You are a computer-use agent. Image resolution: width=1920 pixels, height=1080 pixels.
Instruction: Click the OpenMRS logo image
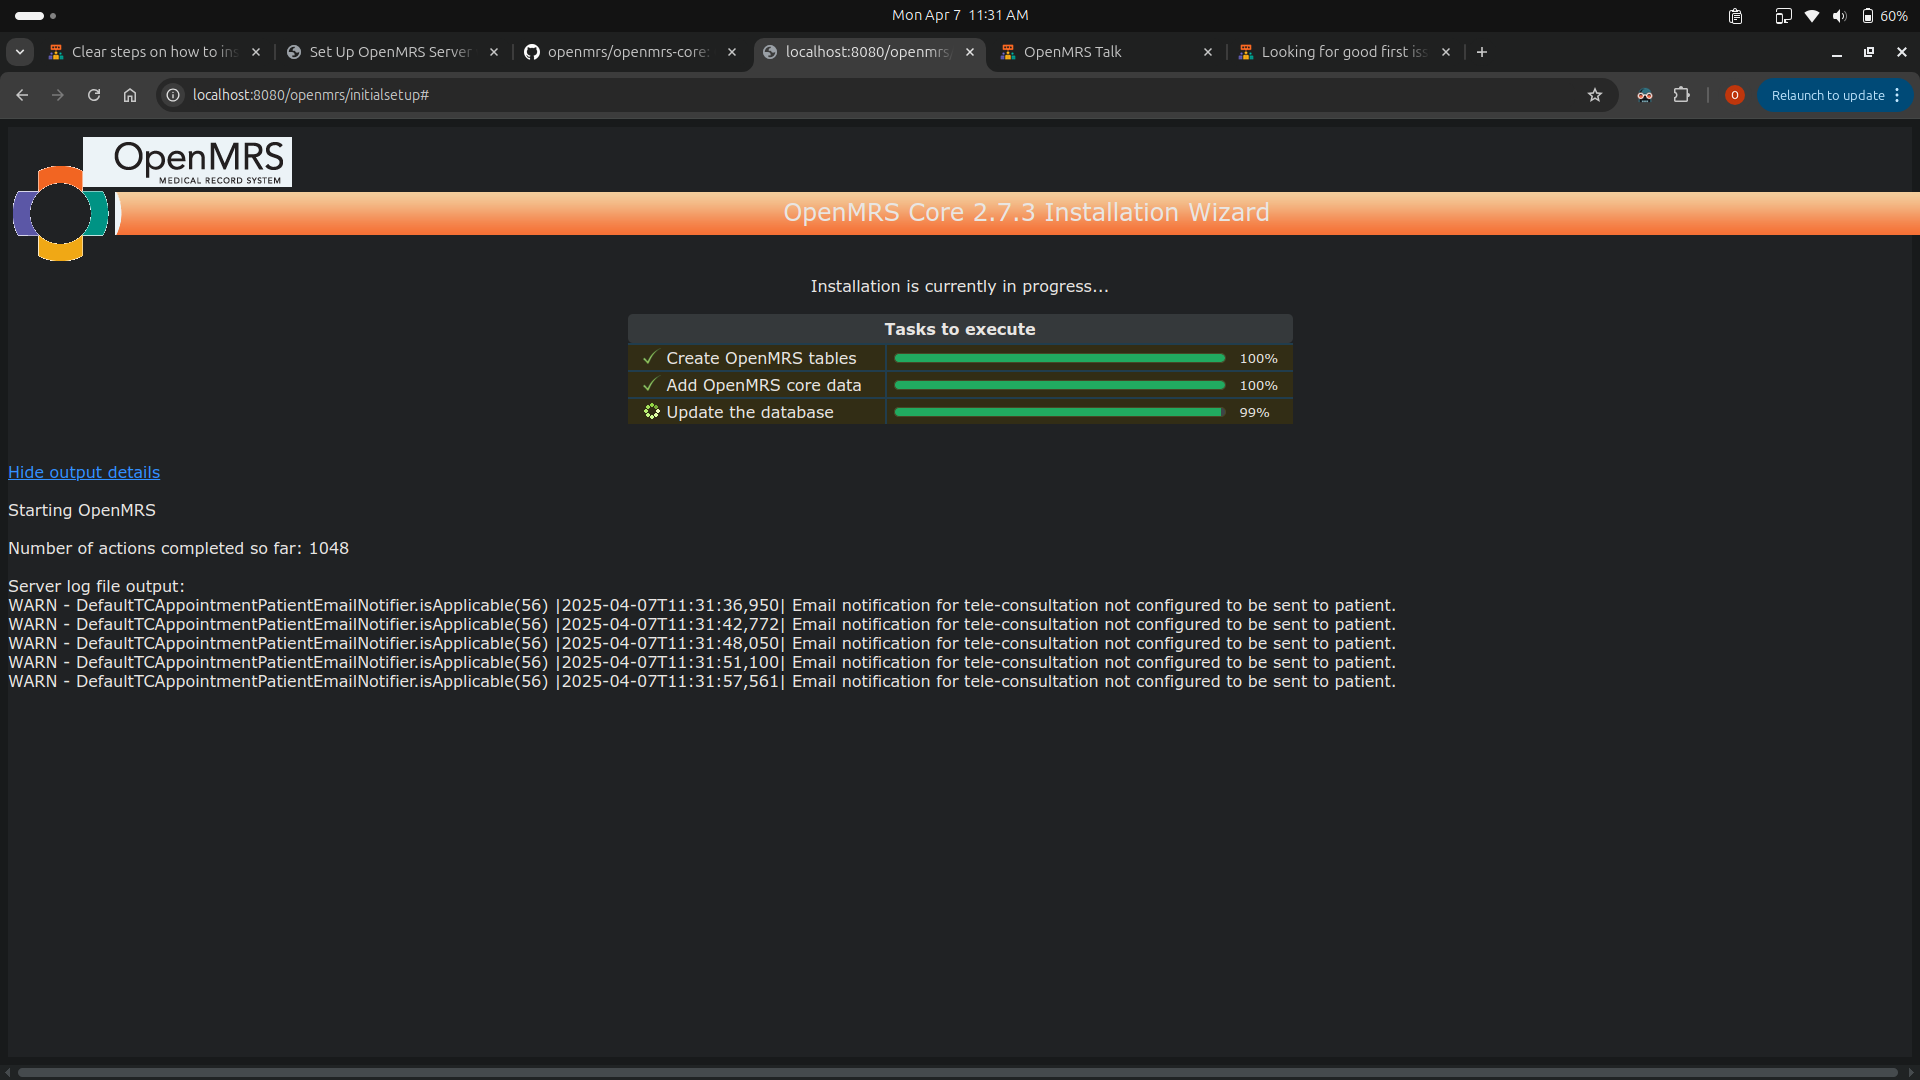tap(151, 200)
